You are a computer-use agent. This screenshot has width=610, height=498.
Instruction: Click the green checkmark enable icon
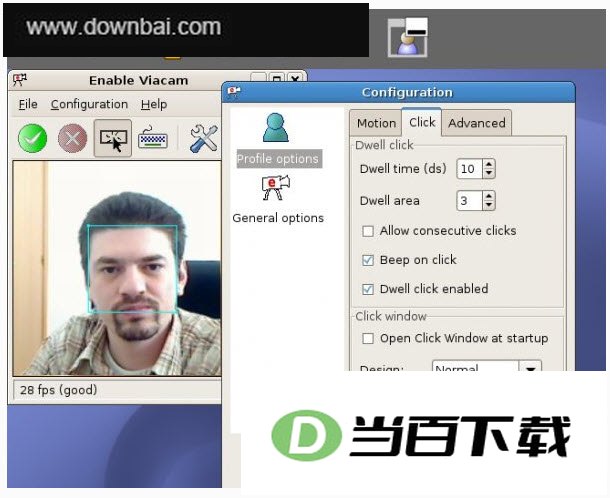33,138
